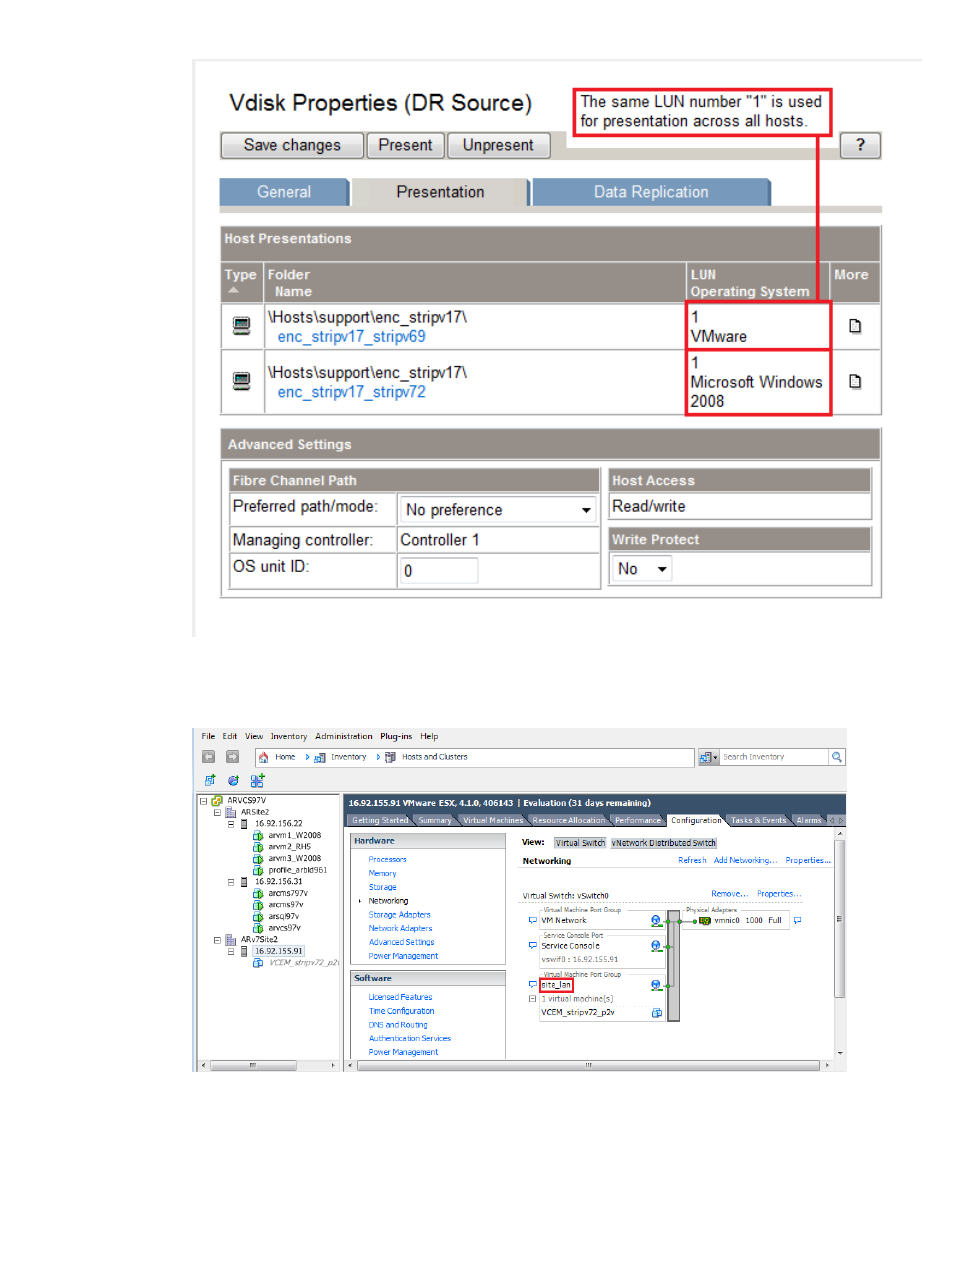
Task: Click the Inventory breadcrumb icon
Action: pos(320,757)
